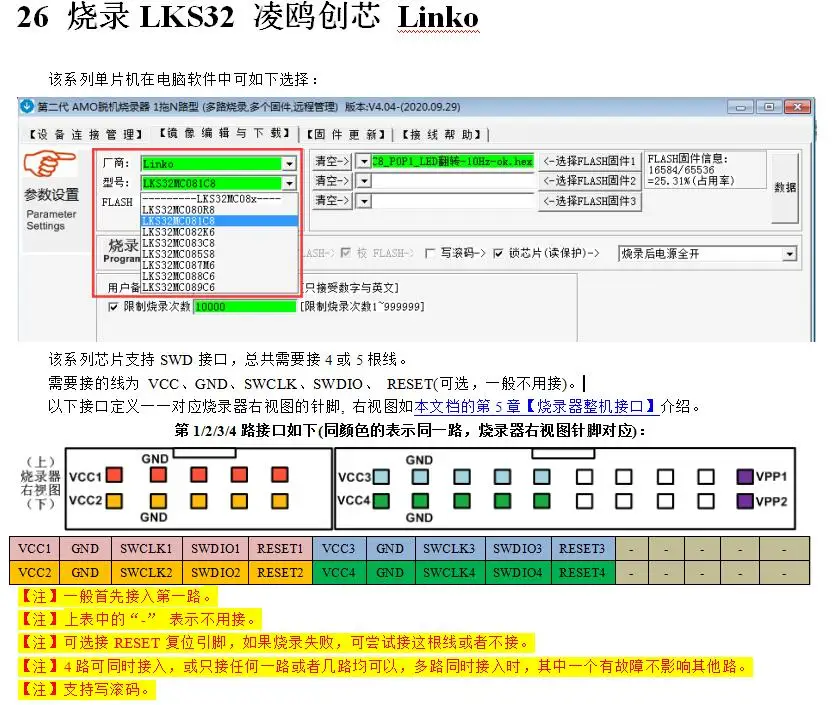Click the red VCC1 pin square
Screen dimensions: 837x705
(x=114, y=475)
